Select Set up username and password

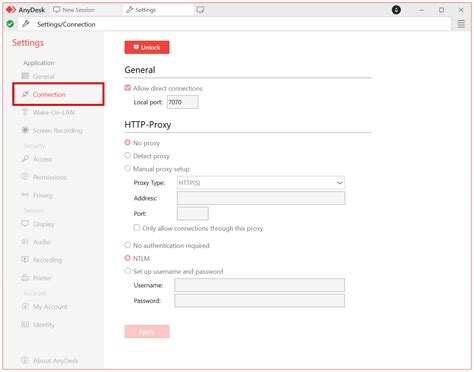click(127, 271)
